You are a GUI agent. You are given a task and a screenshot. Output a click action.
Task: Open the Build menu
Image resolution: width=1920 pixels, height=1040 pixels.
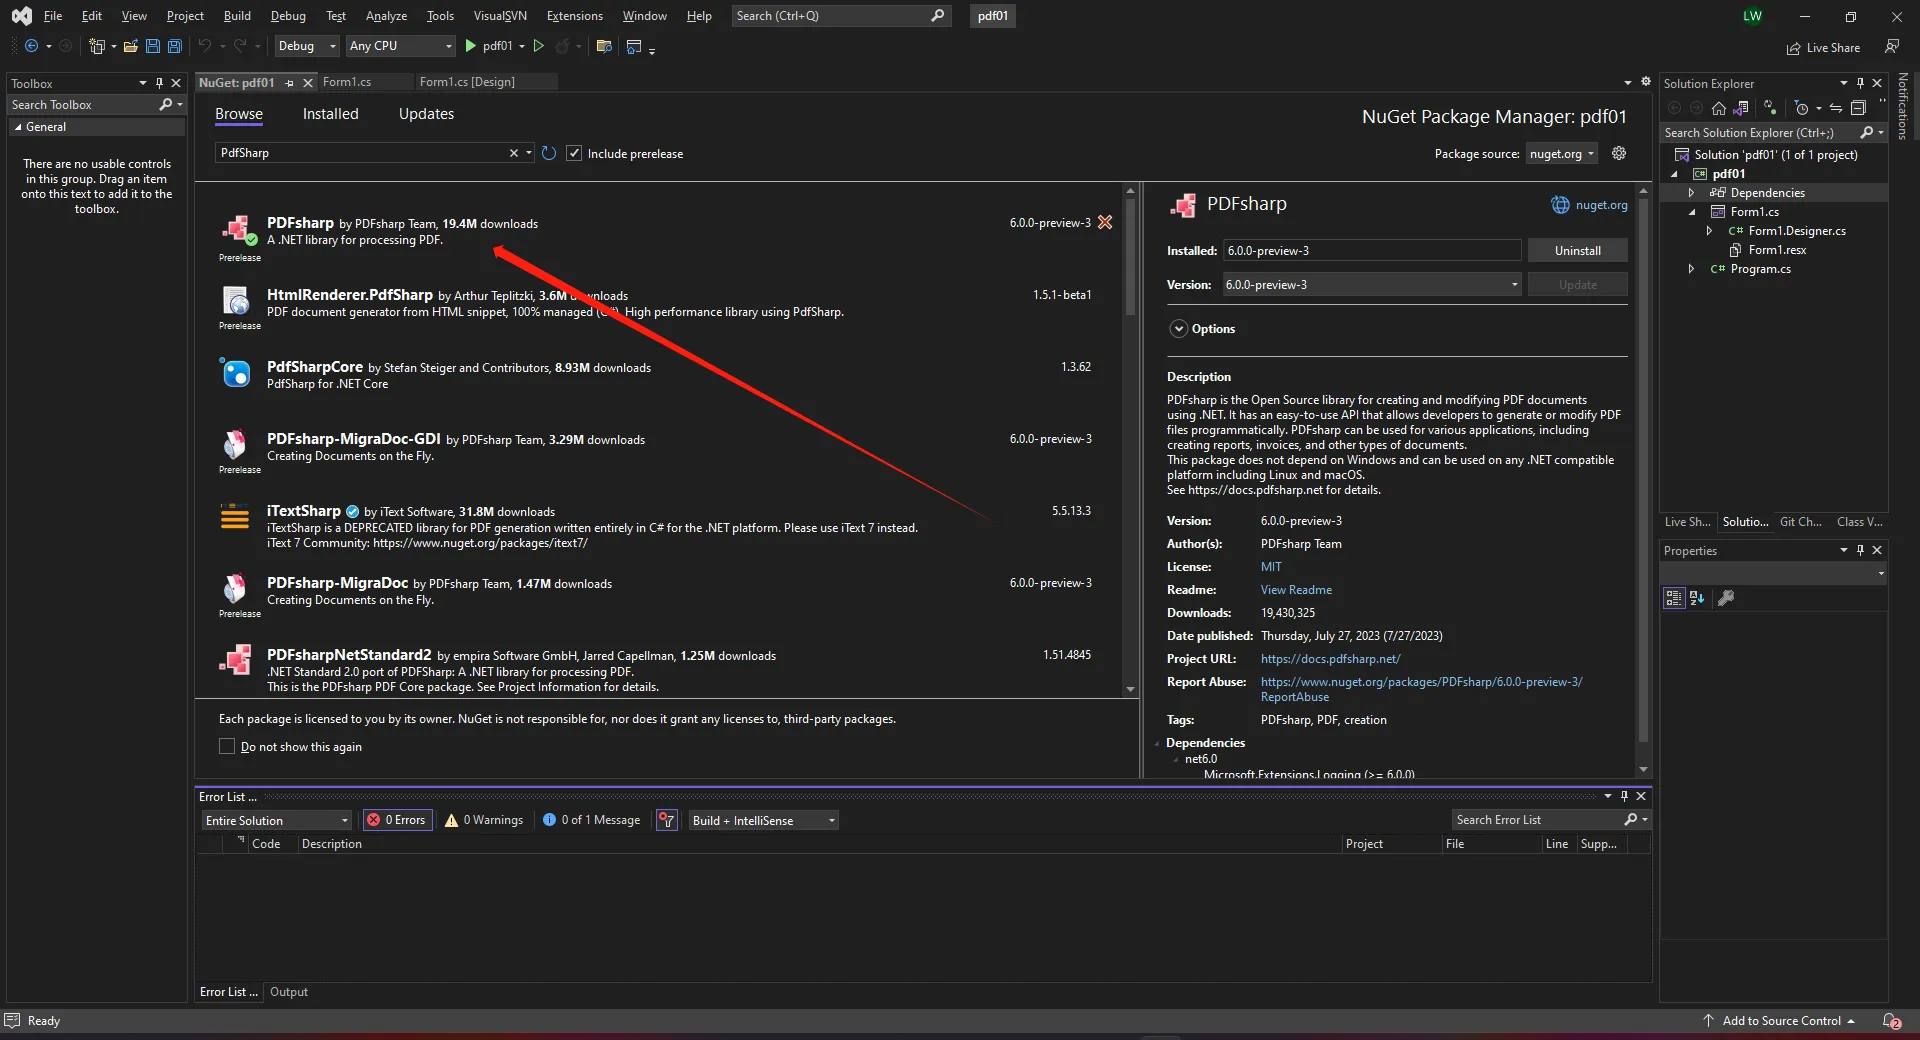tap(237, 16)
